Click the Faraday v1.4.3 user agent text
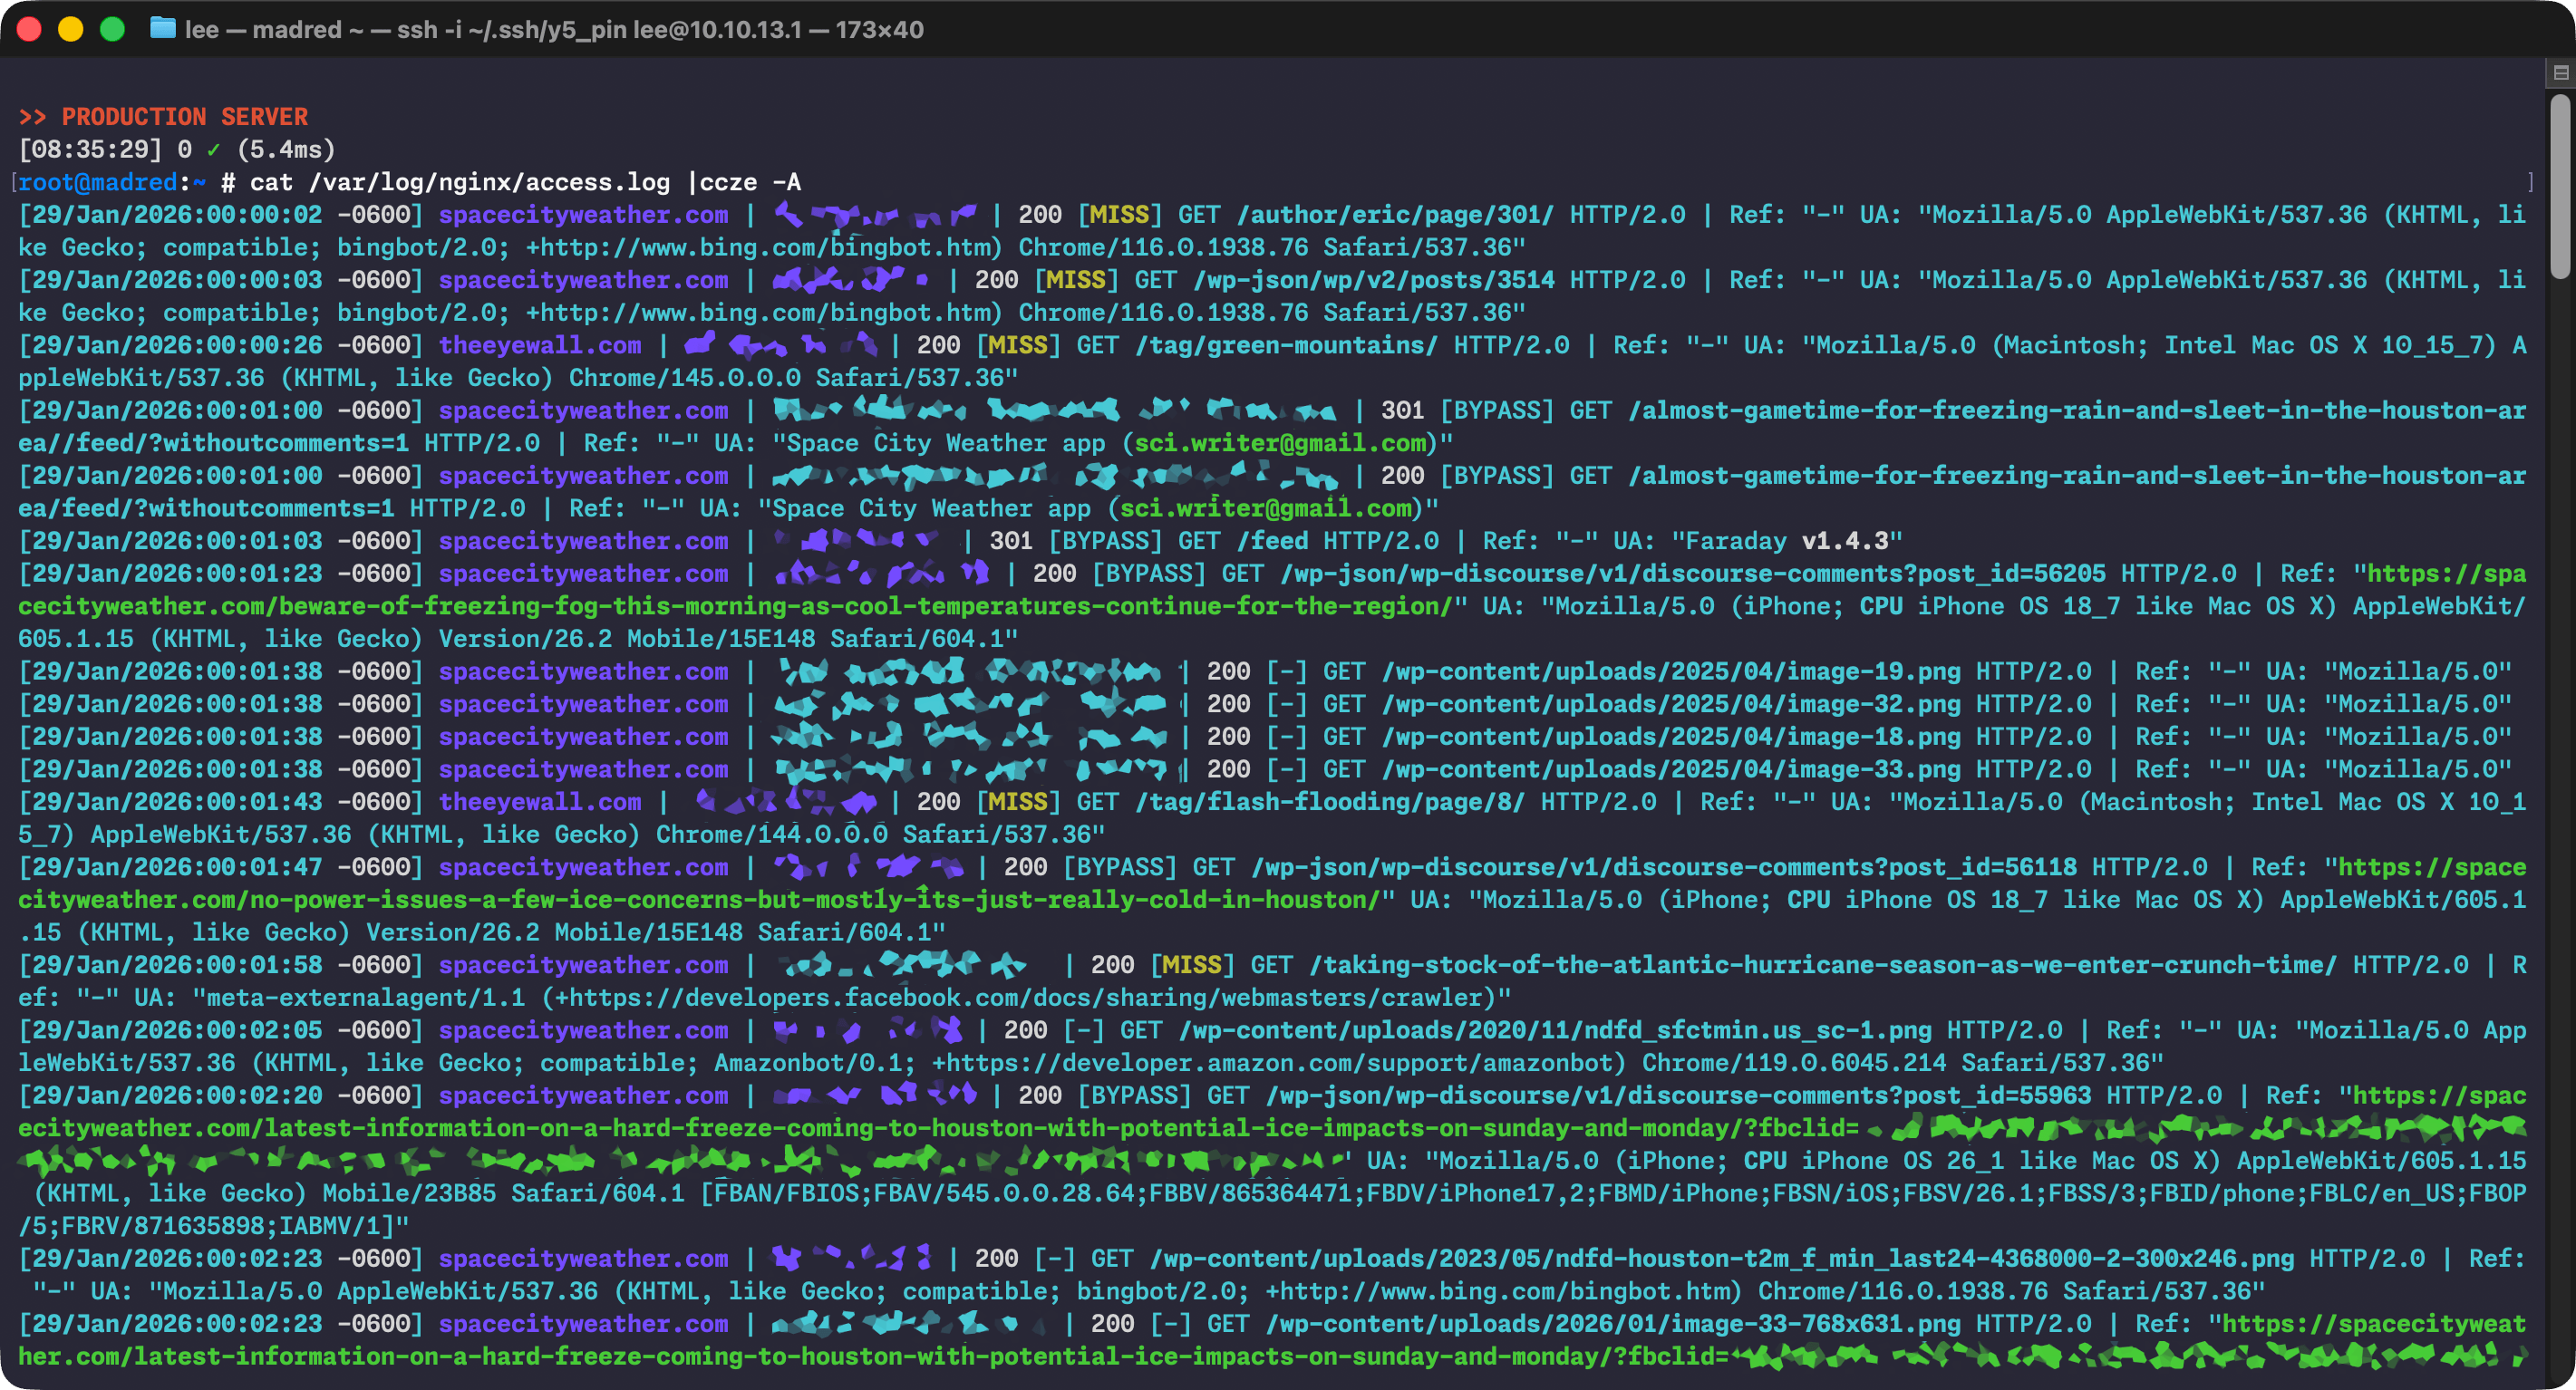 pyautogui.click(x=1786, y=541)
